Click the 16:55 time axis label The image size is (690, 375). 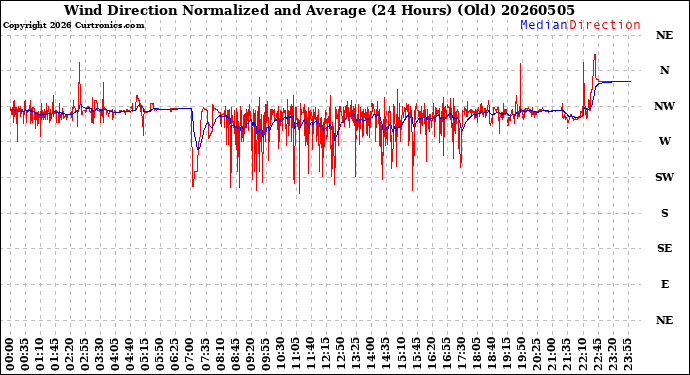click(x=446, y=354)
